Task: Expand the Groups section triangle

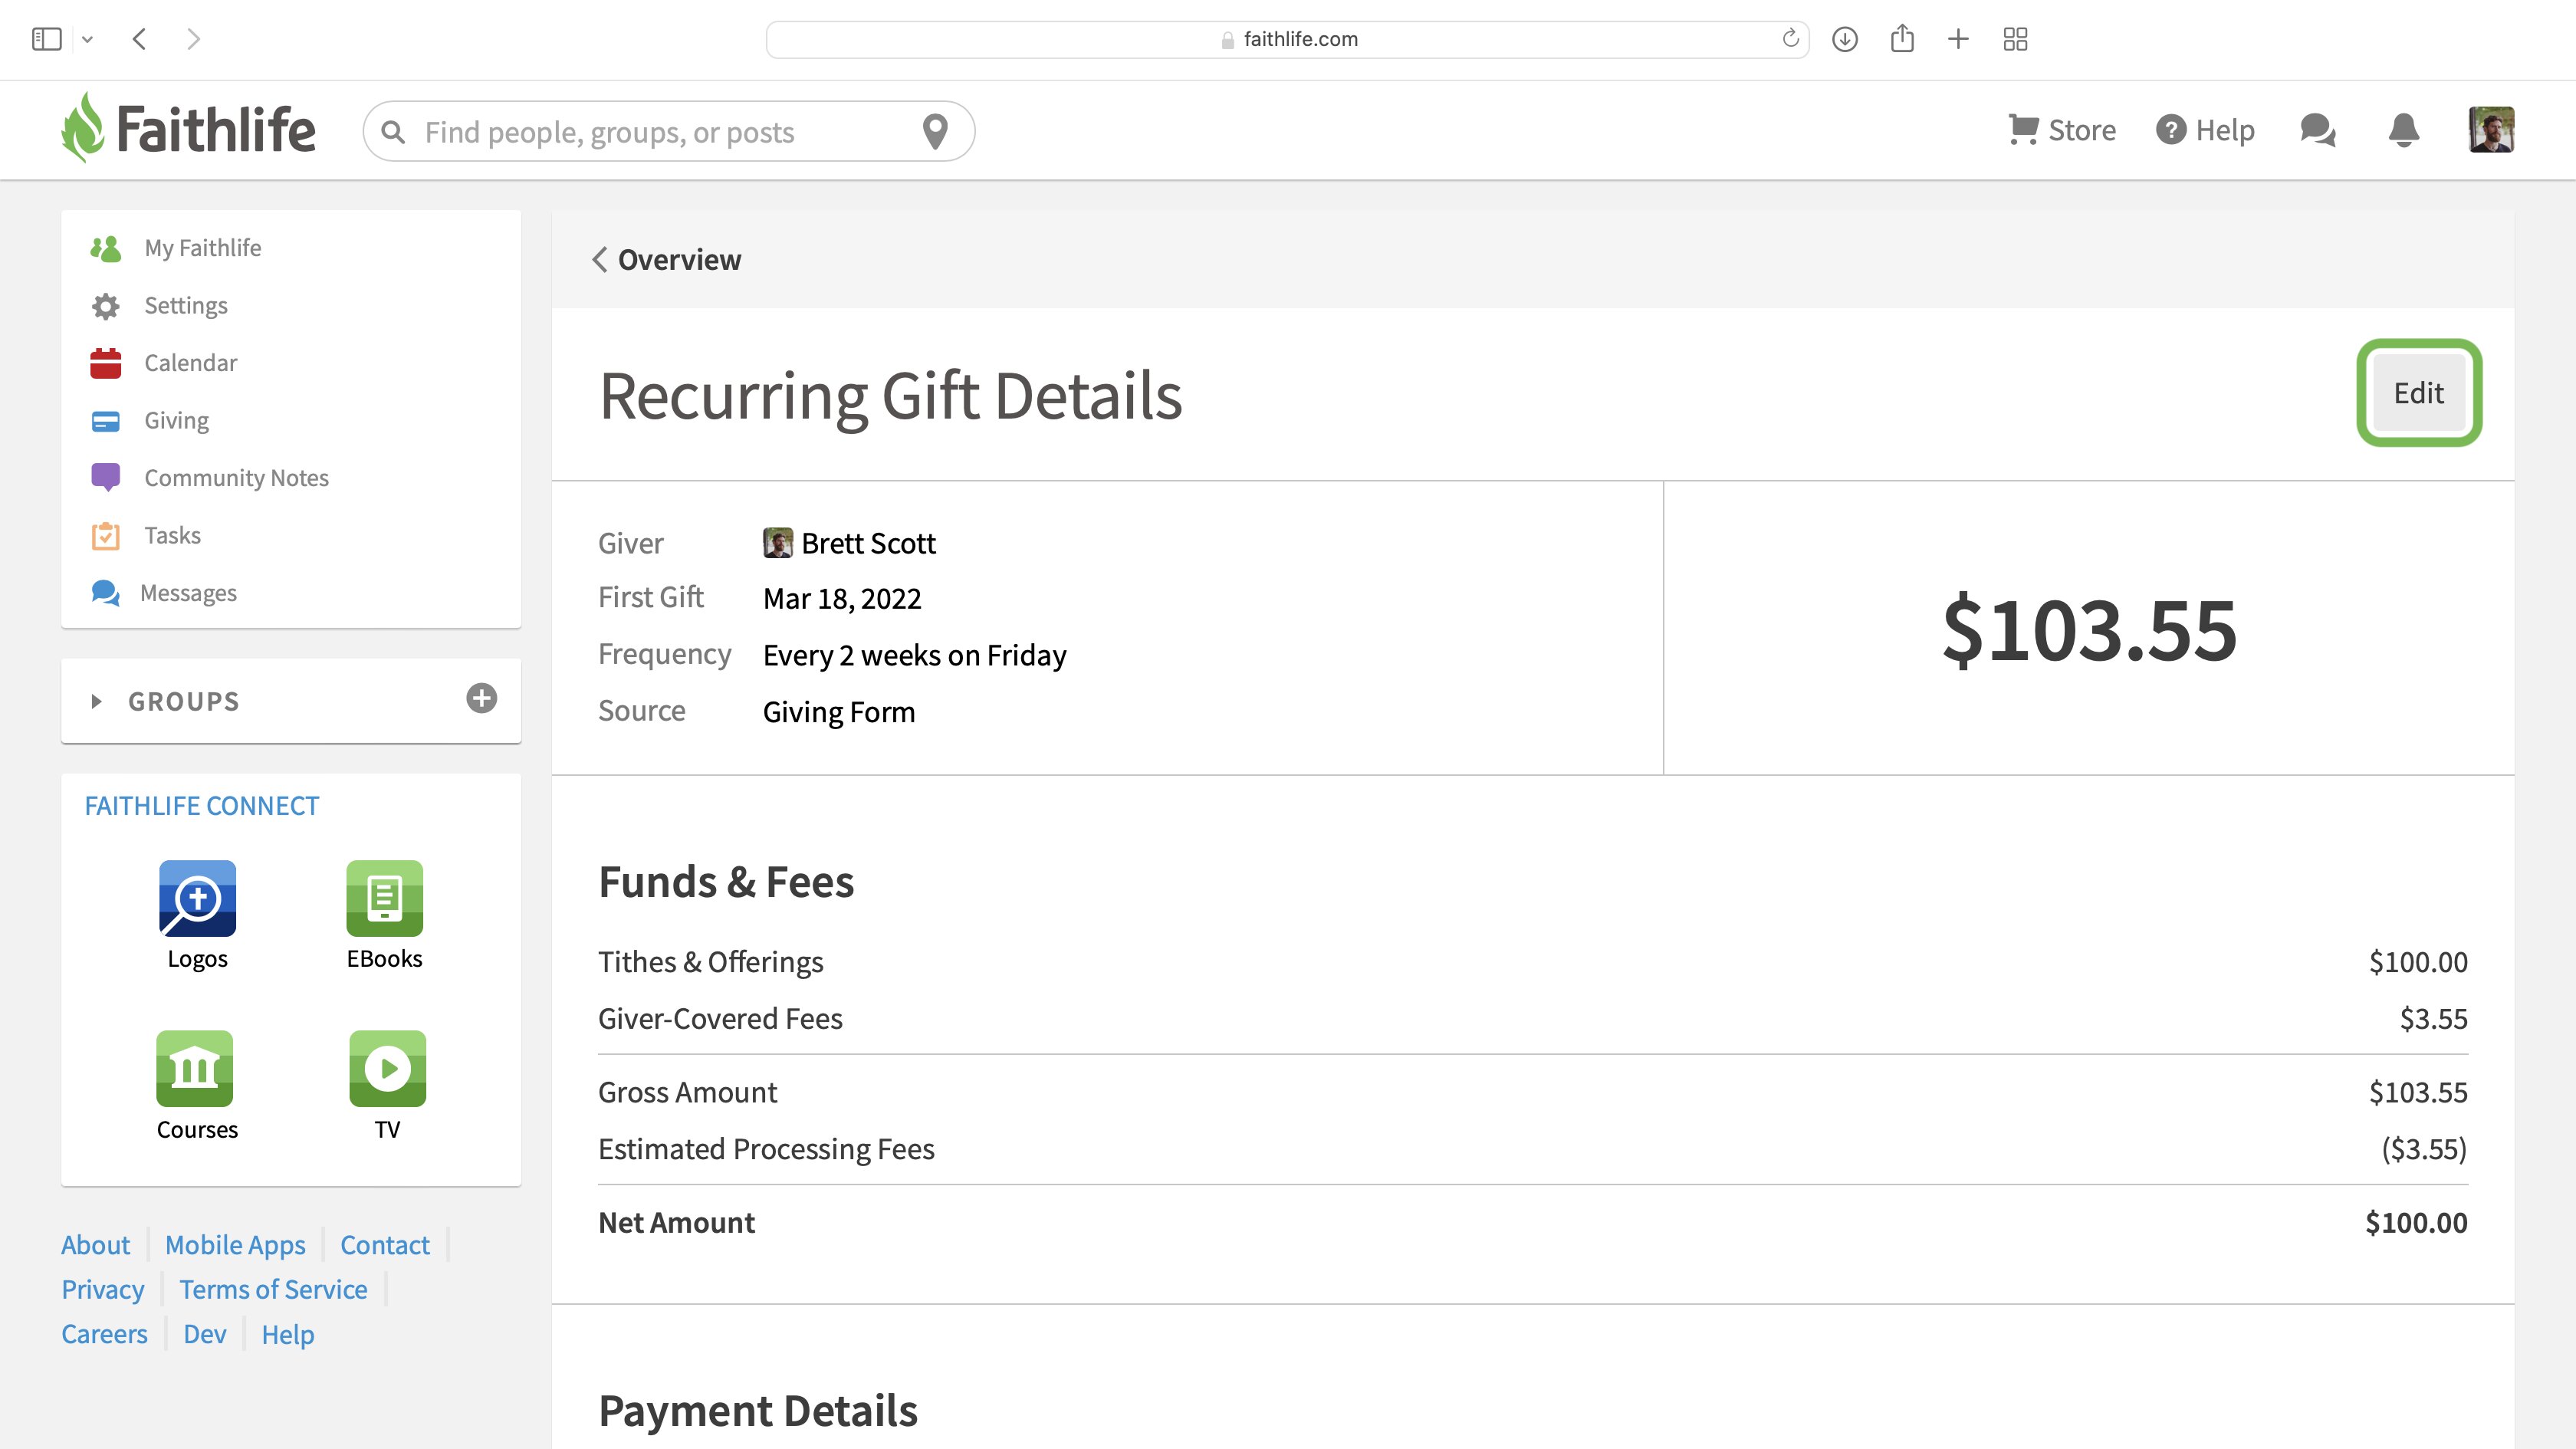Action: click(97, 701)
